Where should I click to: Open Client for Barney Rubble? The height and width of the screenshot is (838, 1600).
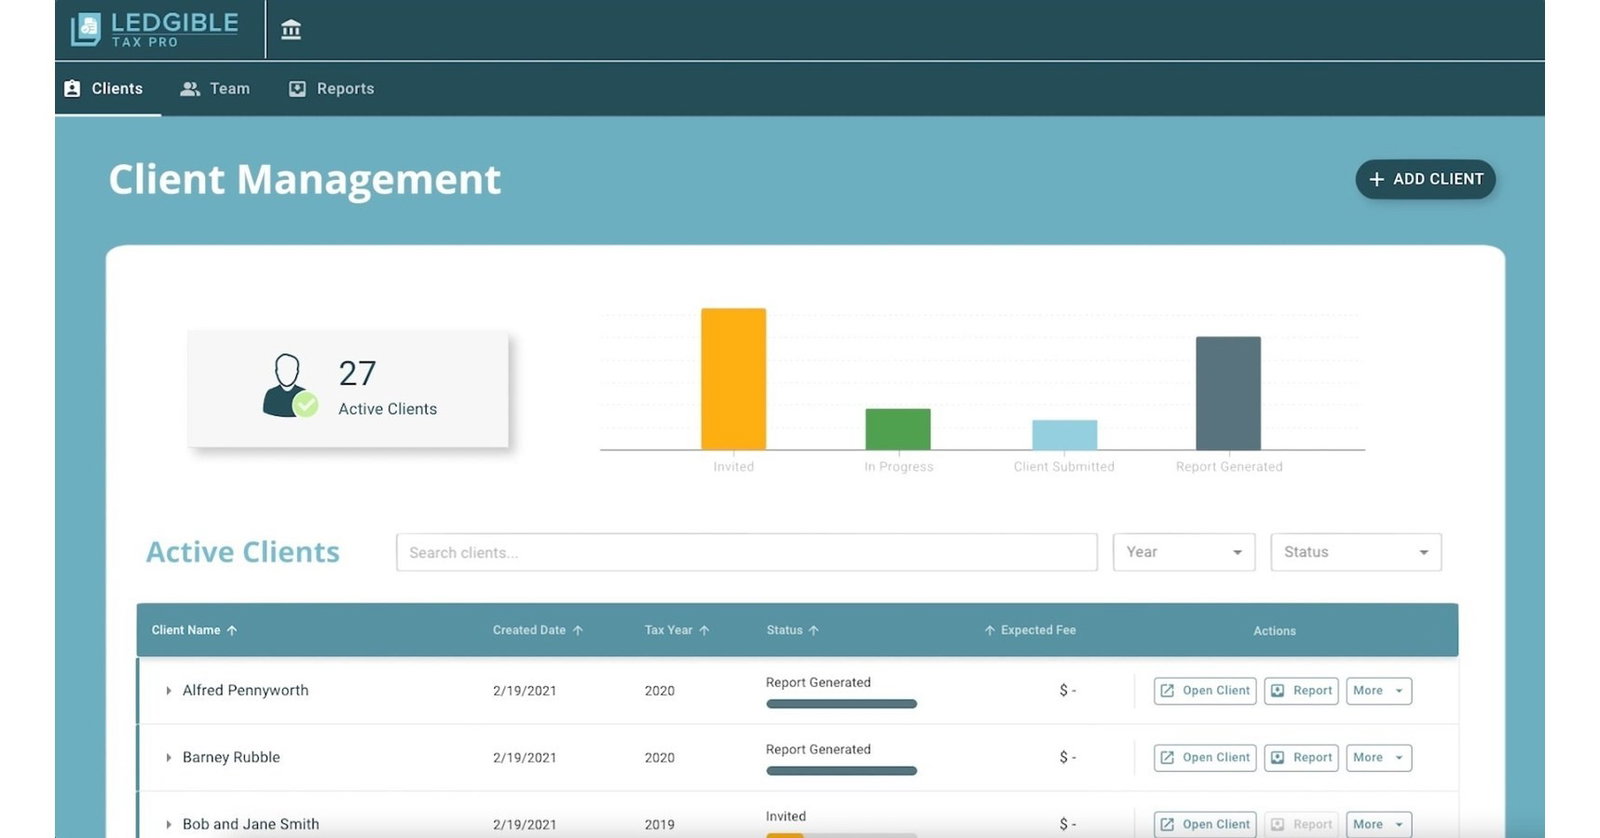coord(1205,757)
